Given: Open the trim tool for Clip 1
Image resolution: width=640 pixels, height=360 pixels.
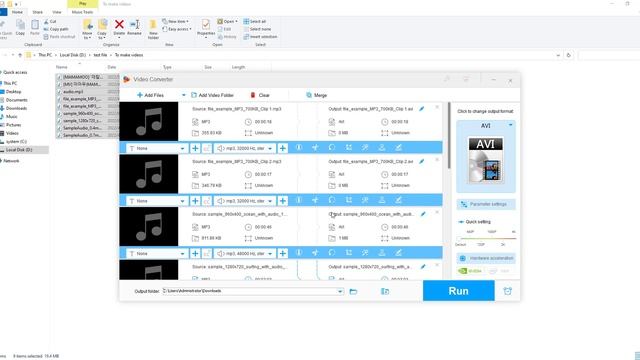Looking at the screenshot, I should 315,147.
